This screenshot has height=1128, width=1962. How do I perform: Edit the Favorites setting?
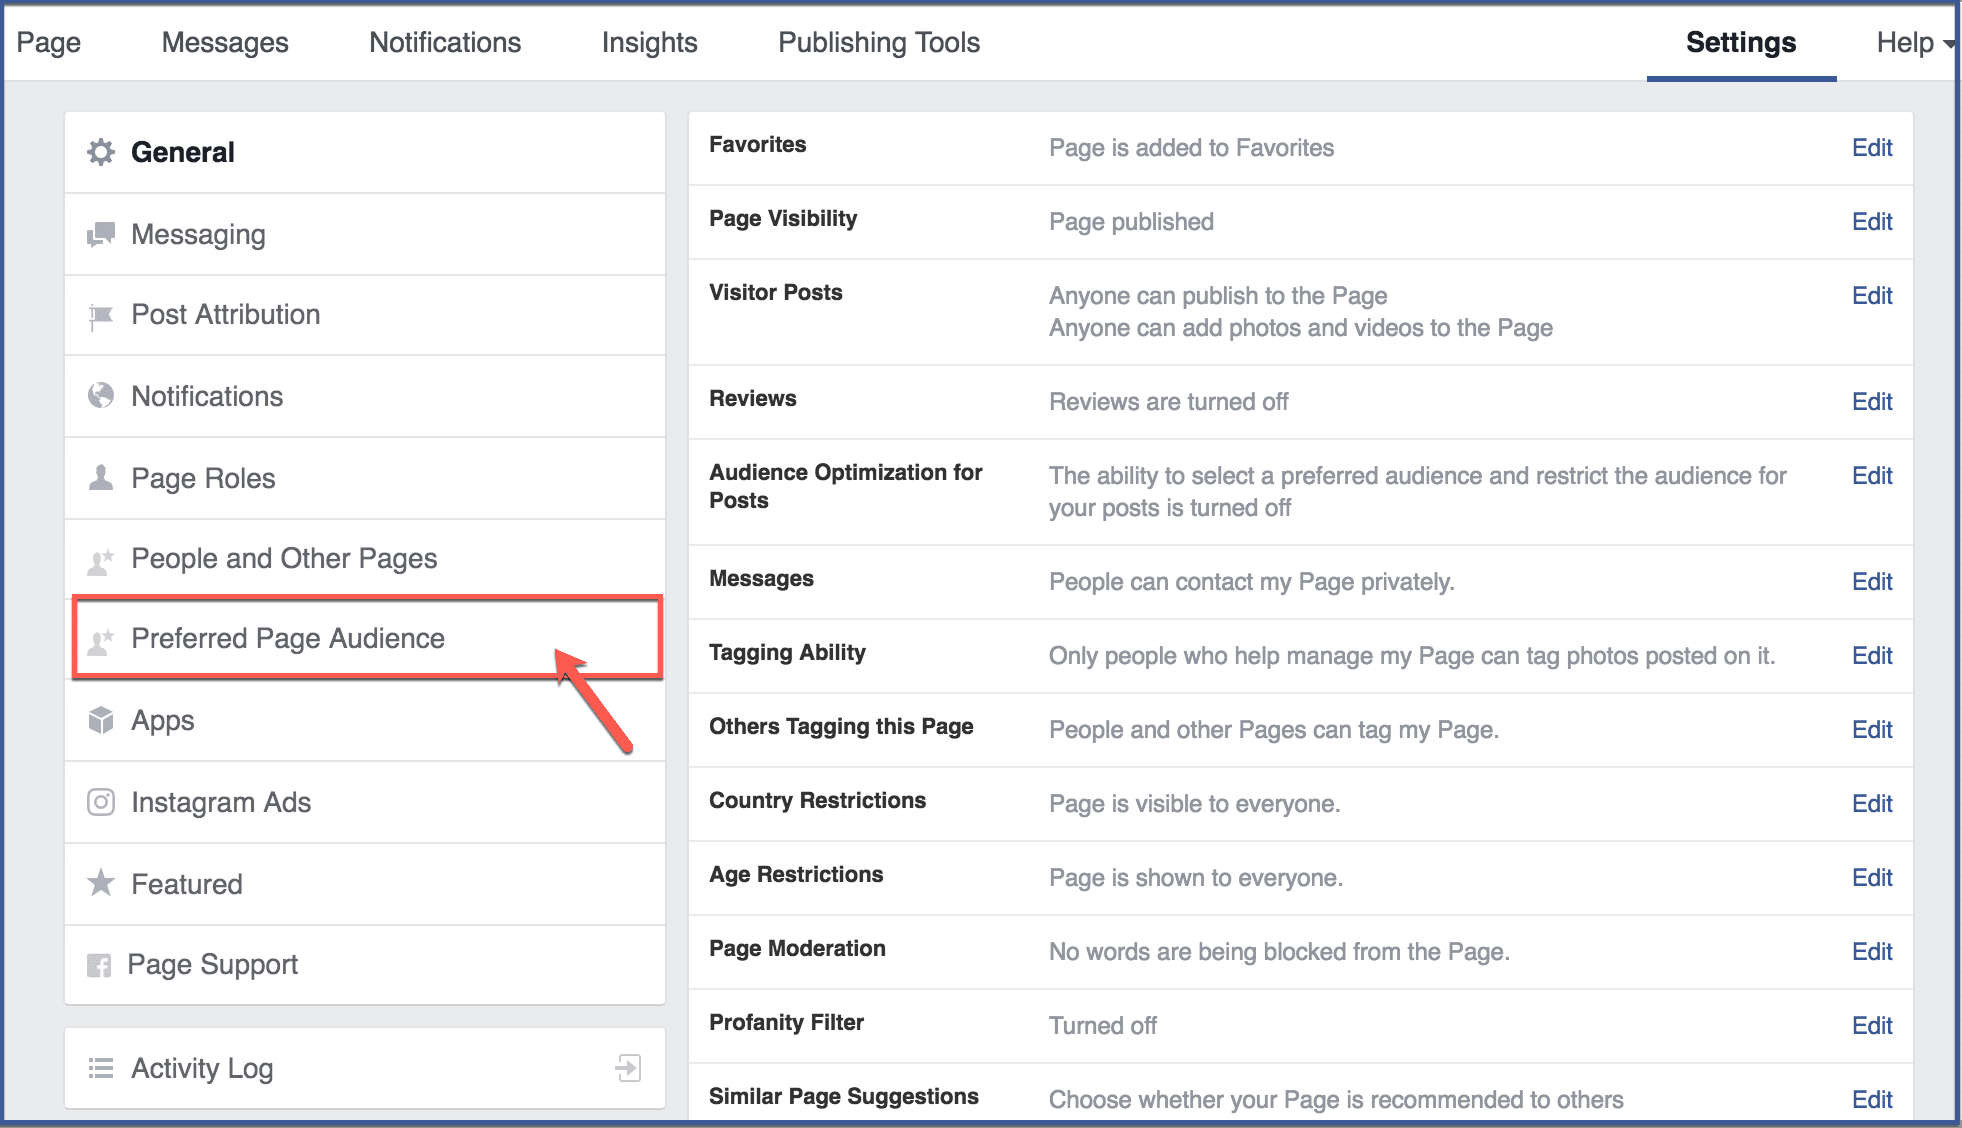[1872, 148]
